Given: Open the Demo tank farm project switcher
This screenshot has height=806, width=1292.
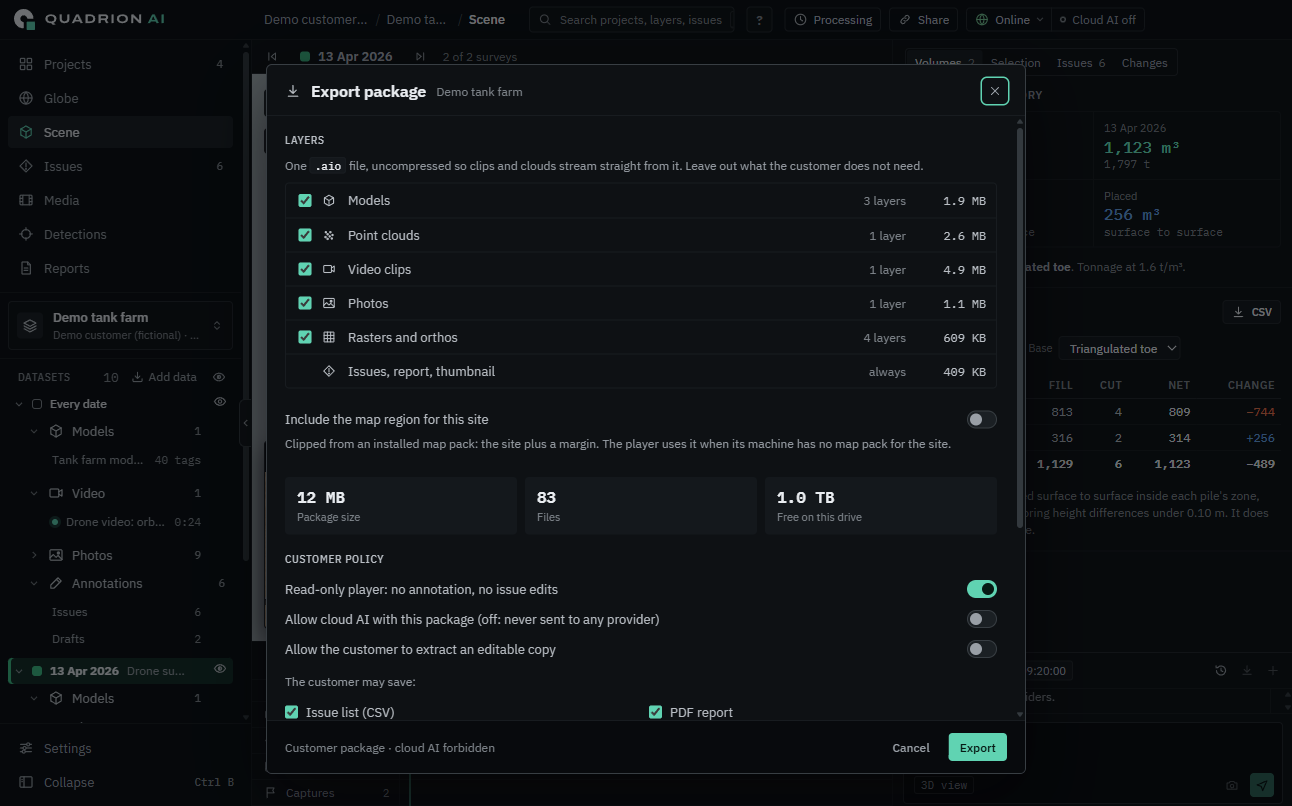Looking at the screenshot, I should (x=120, y=325).
